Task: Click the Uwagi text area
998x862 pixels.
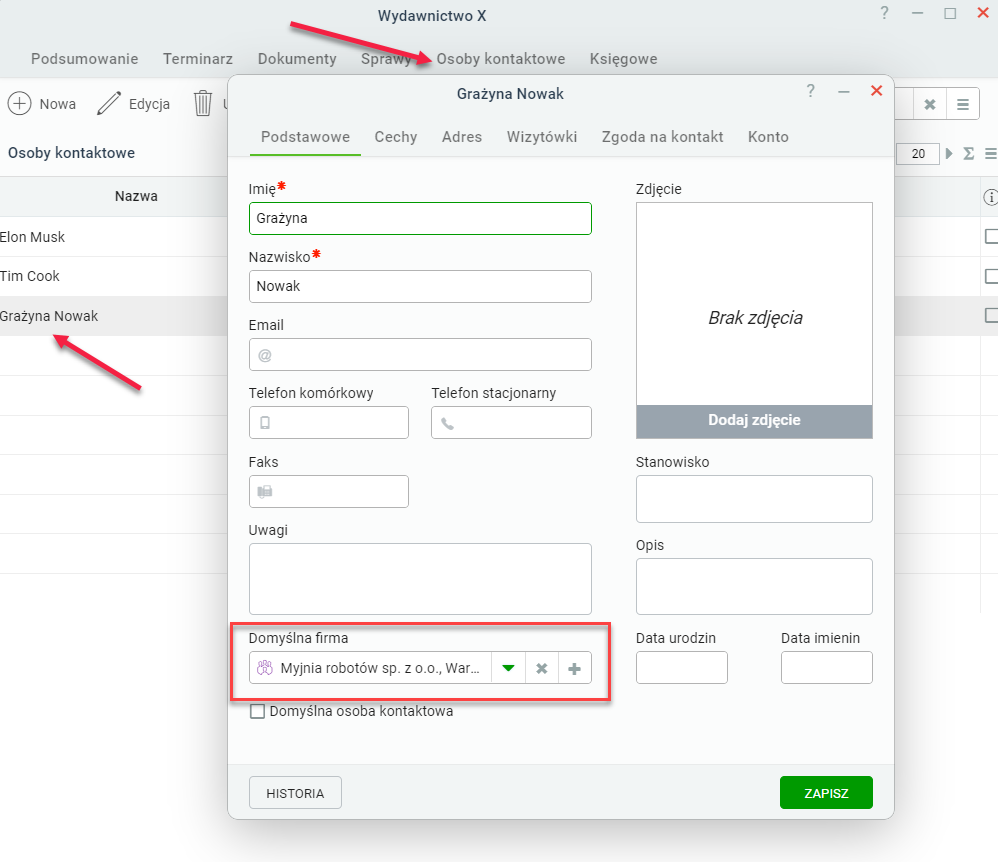Action: 420,579
